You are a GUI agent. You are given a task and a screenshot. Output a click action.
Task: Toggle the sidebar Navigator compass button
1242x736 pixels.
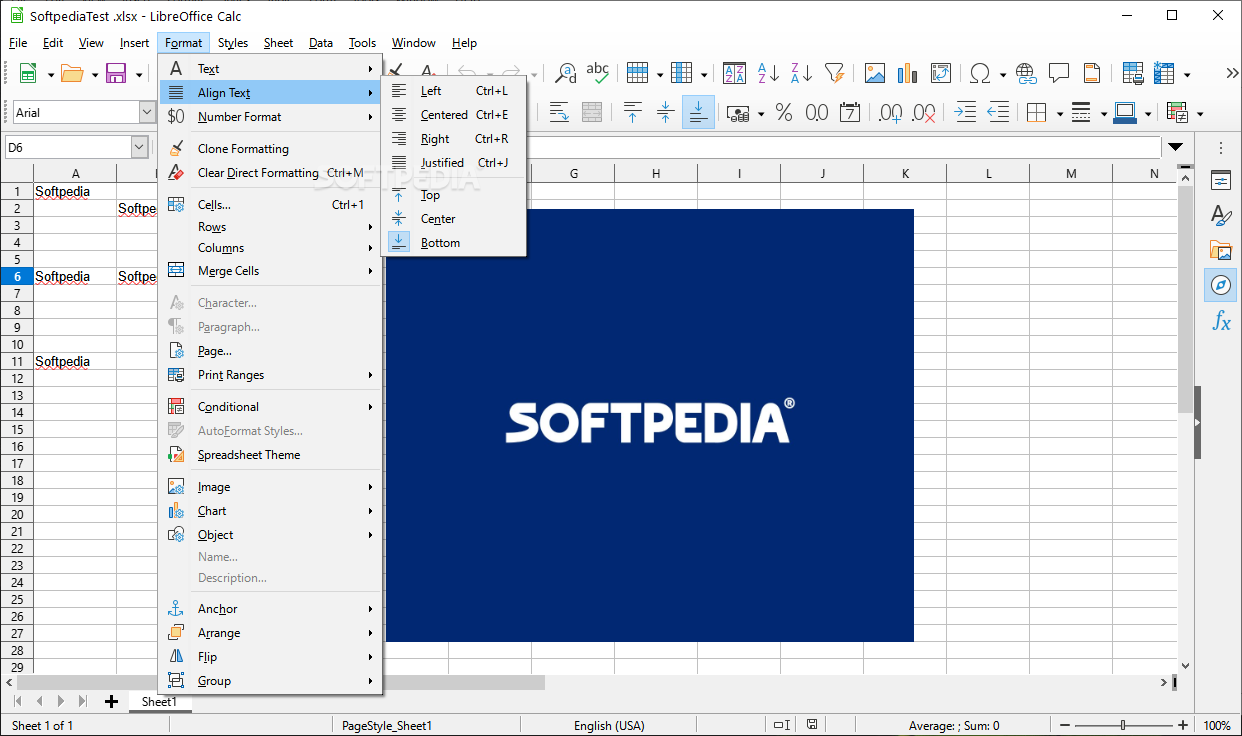1221,285
